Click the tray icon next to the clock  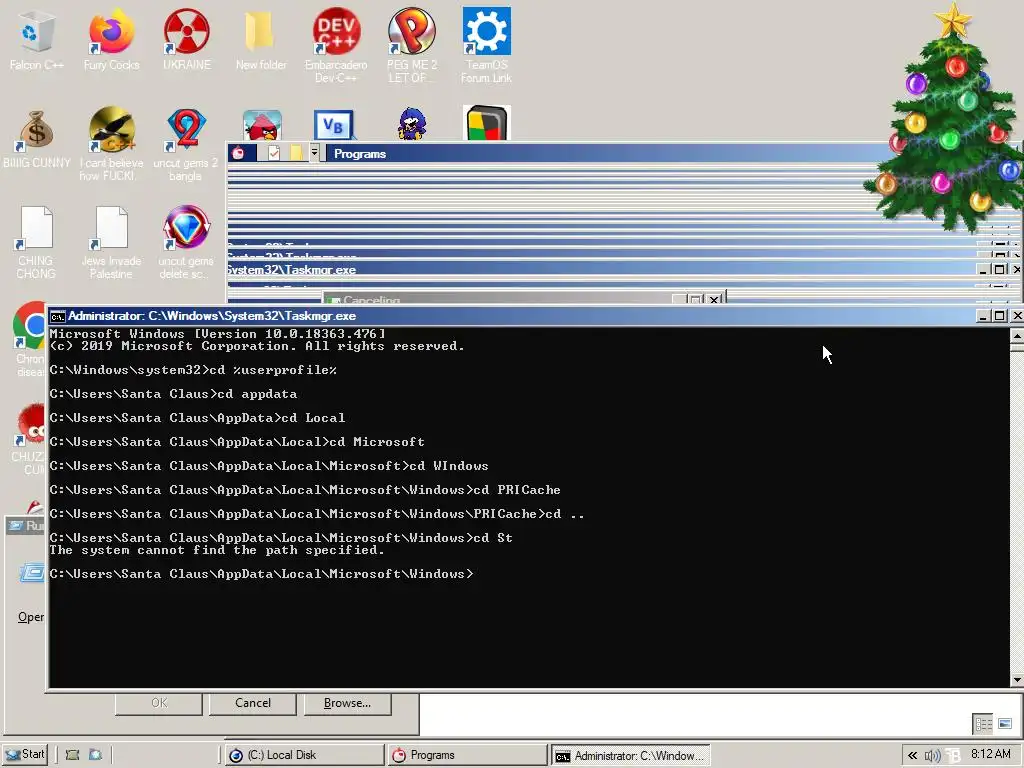(x=954, y=756)
